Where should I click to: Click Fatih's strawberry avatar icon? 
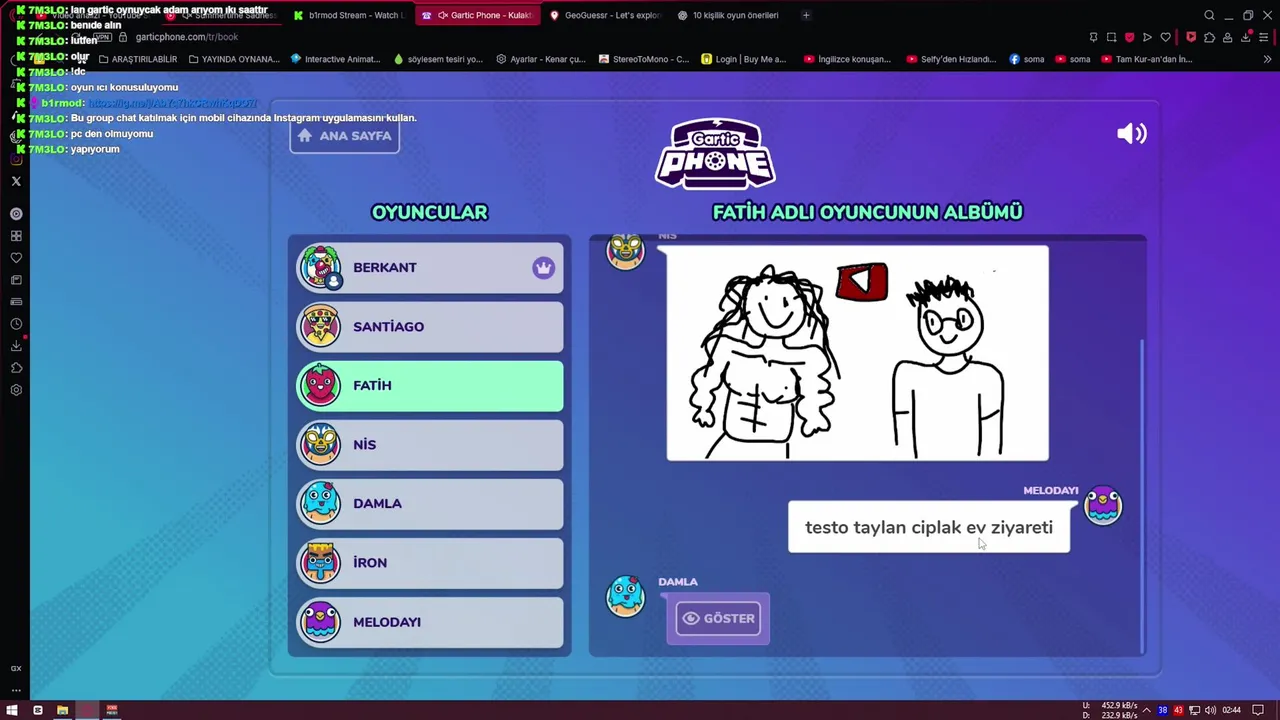click(x=320, y=385)
